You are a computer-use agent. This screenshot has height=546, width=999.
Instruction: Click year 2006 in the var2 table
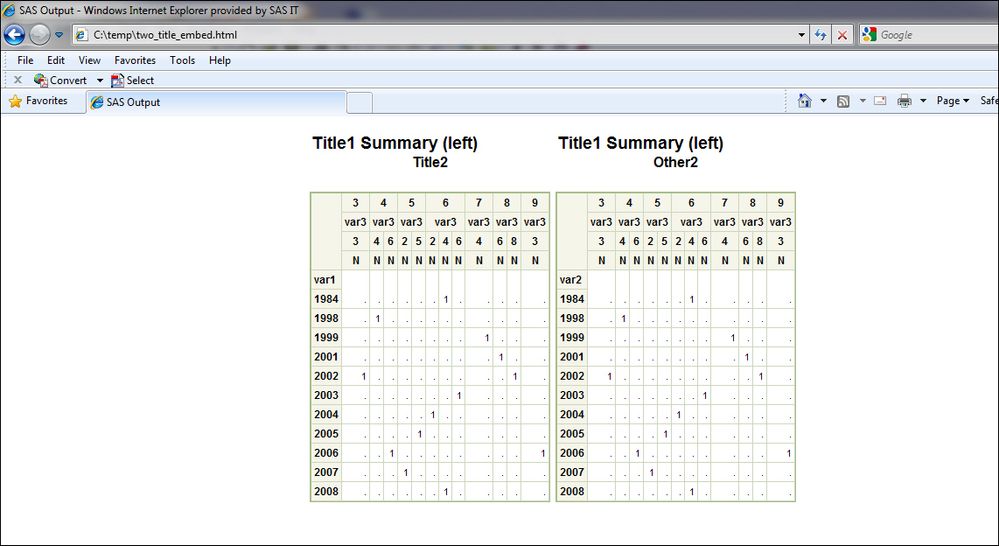[572, 453]
